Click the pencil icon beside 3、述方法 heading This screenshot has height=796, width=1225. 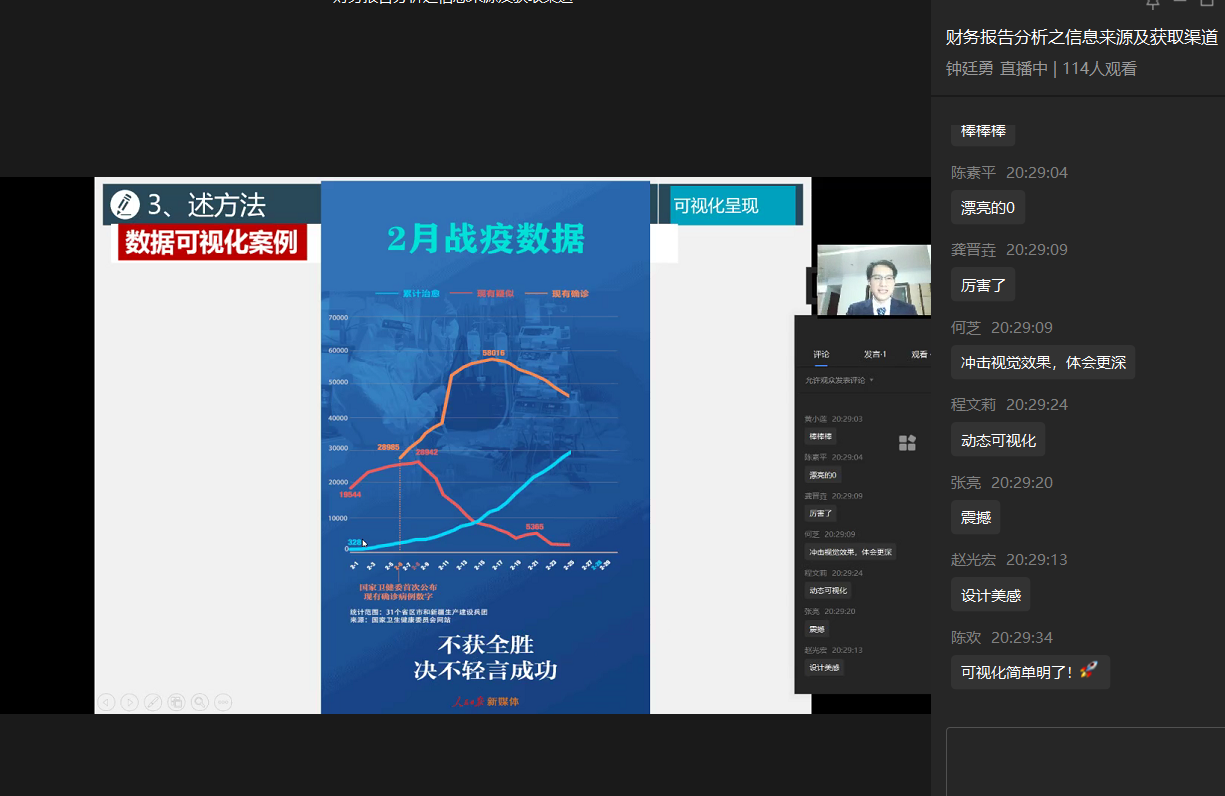click(125, 204)
